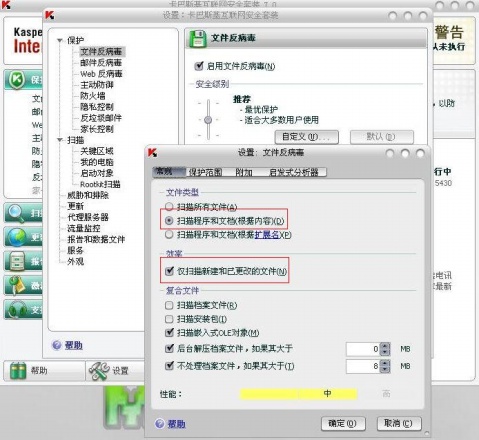The width and height of the screenshot is (479, 440).
Task: Click the Kaspersky K logo in settings window title
Action: (x=50, y=15)
